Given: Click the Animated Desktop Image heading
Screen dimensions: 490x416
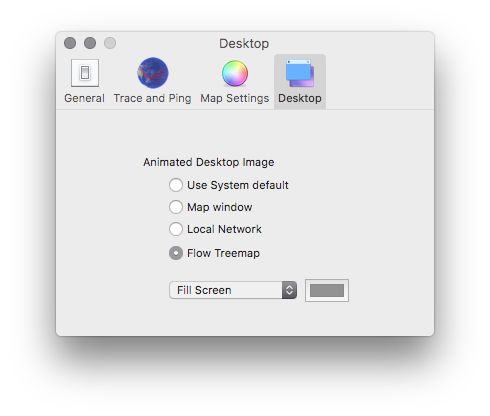Looking at the screenshot, I should pyautogui.click(x=209, y=162).
